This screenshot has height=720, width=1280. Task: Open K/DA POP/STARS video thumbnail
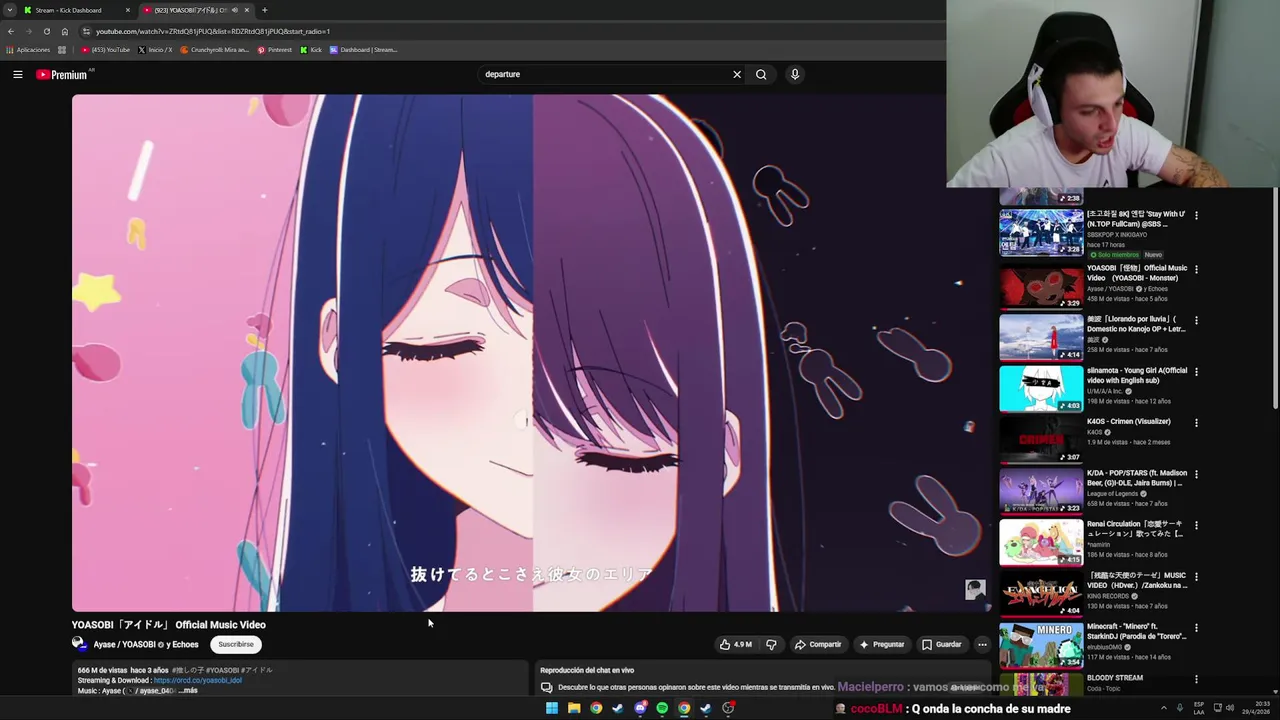coord(1041,491)
